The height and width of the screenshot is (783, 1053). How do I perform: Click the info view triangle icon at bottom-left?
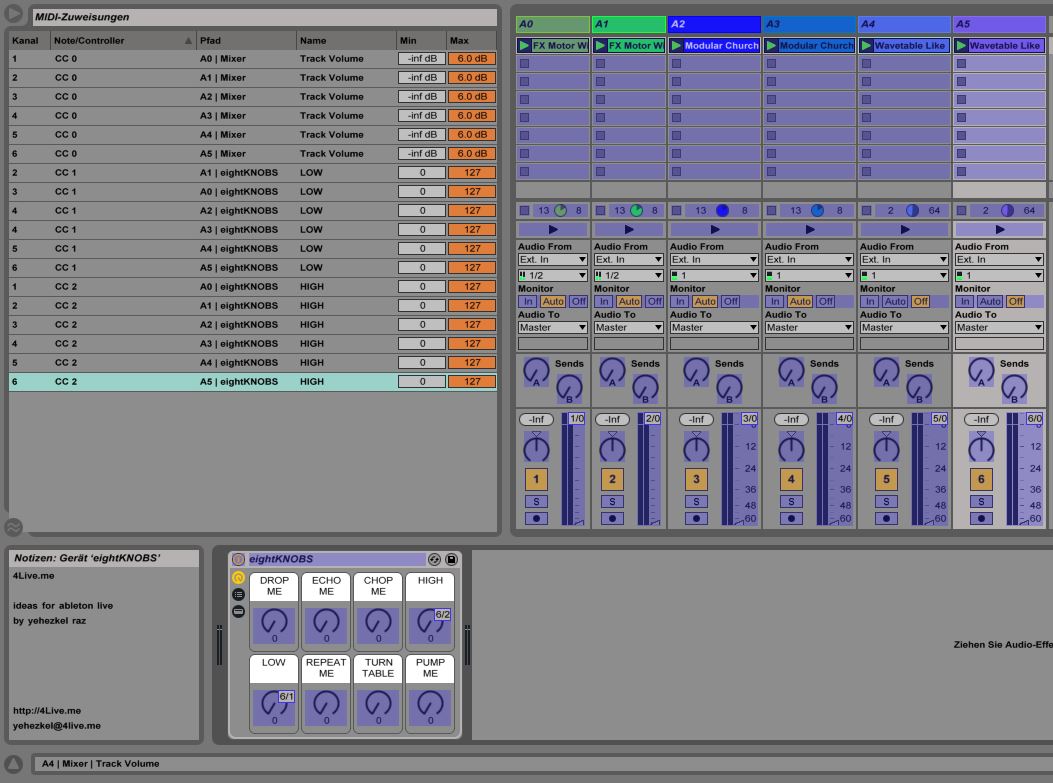14,764
